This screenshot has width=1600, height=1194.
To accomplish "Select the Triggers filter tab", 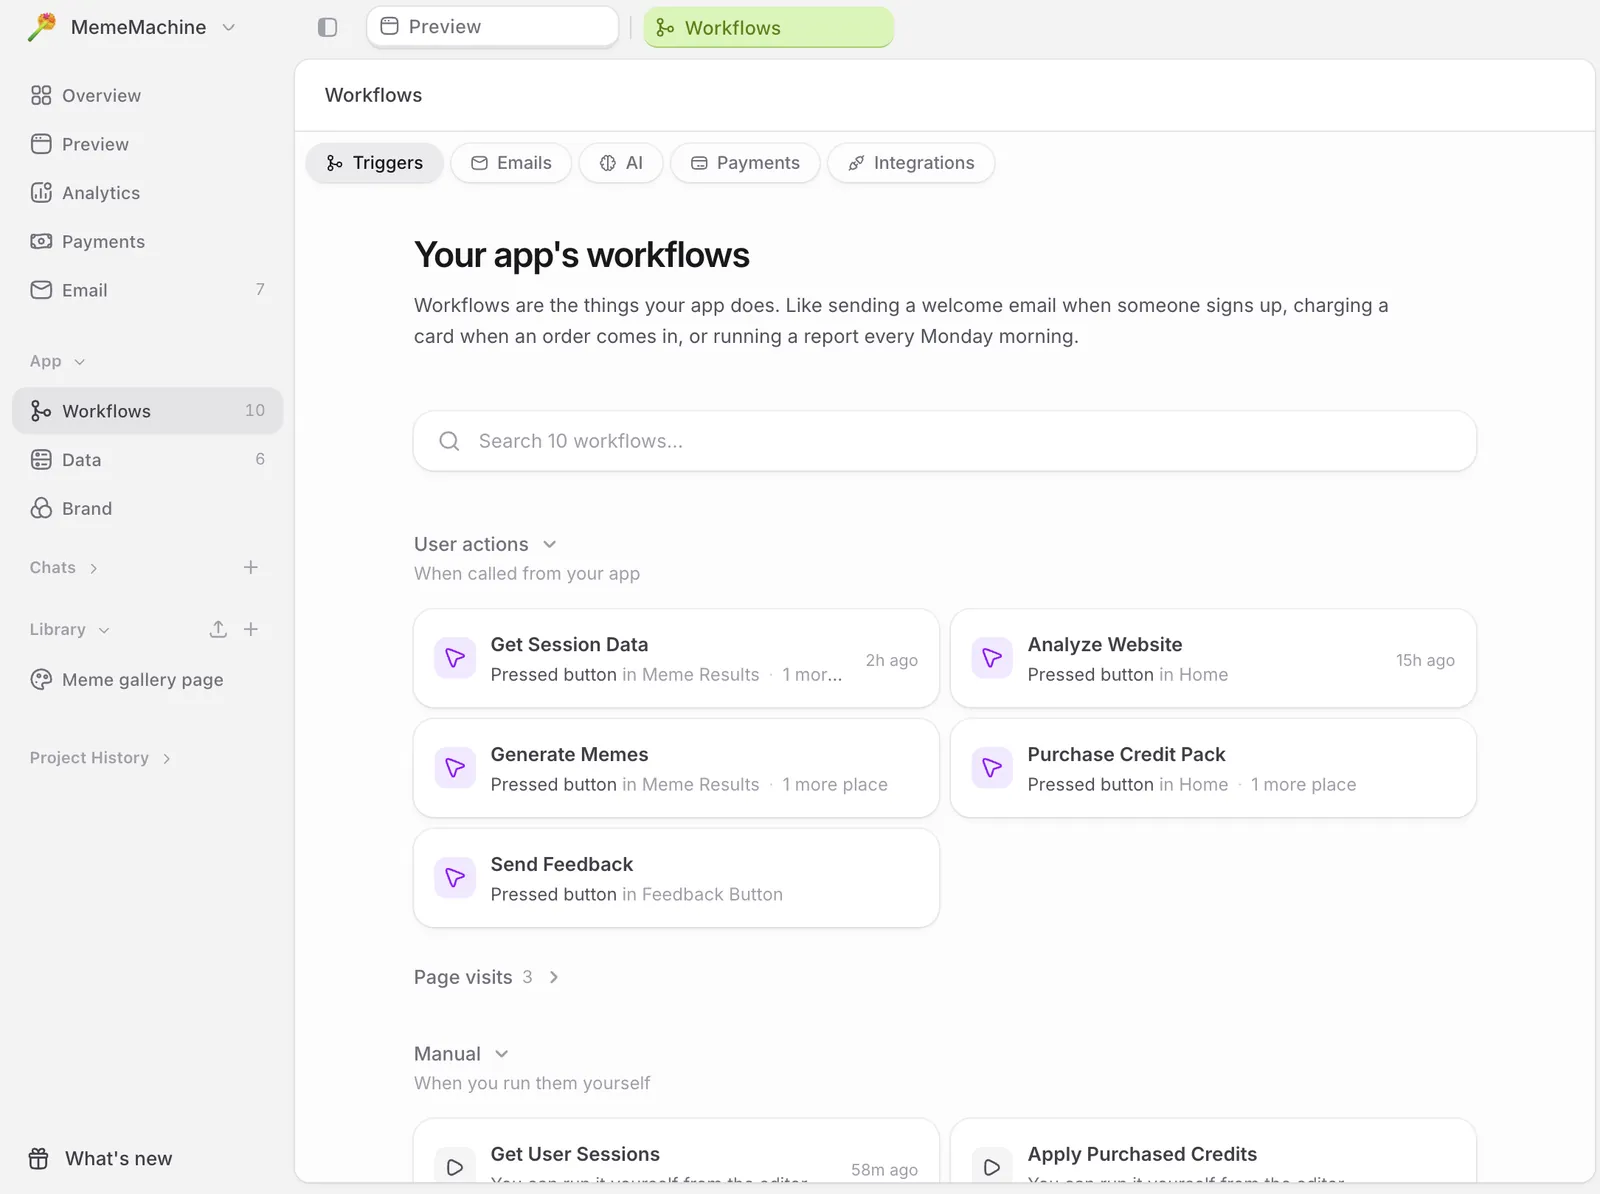I will coord(374,163).
